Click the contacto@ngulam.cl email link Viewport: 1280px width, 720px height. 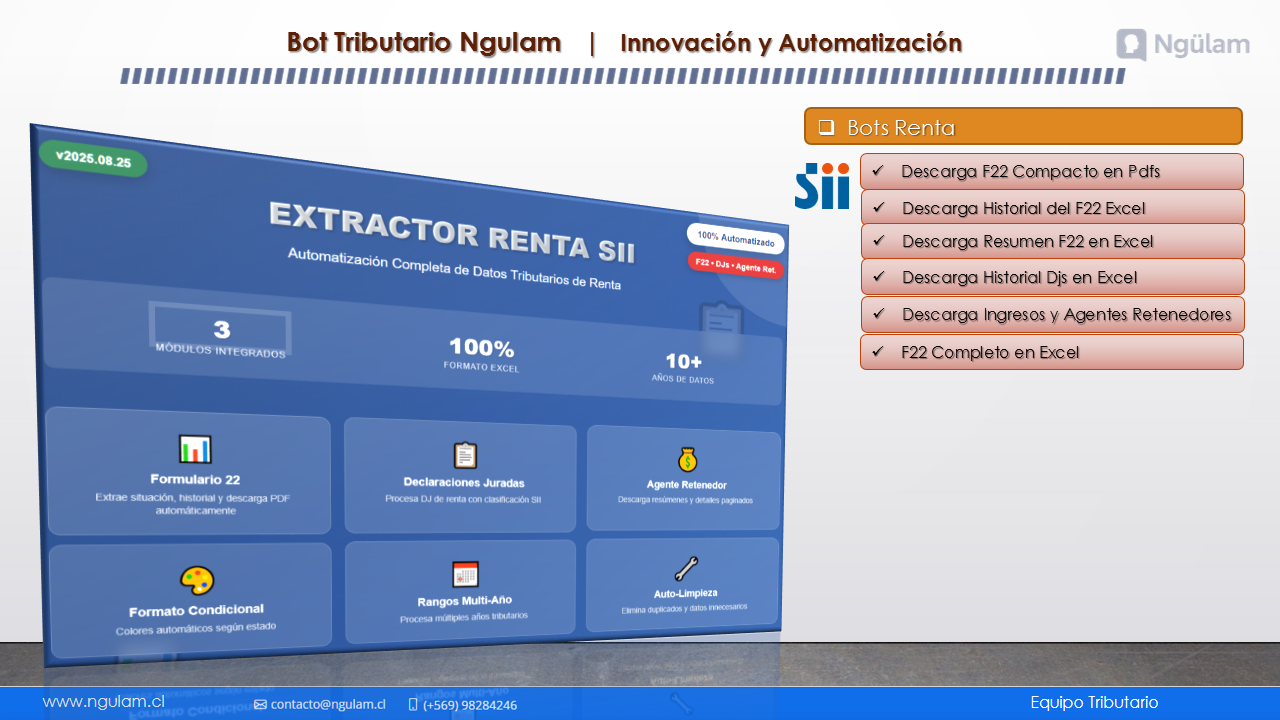click(x=327, y=704)
